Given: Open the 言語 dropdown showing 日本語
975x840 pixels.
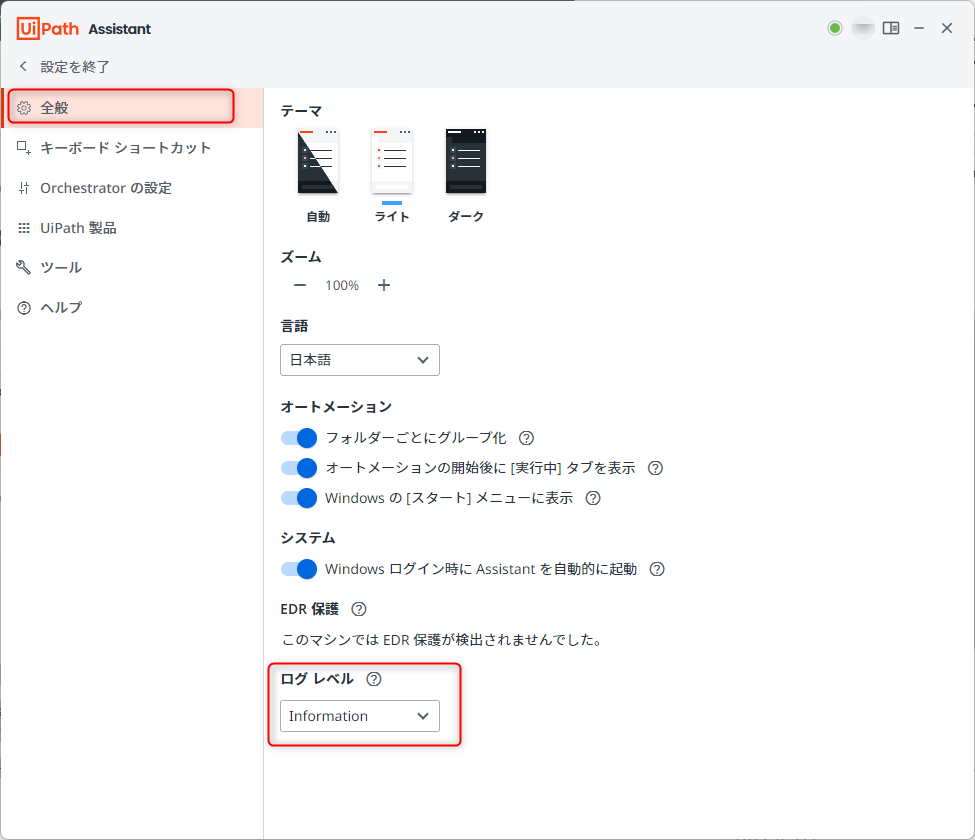Looking at the screenshot, I should (360, 360).
